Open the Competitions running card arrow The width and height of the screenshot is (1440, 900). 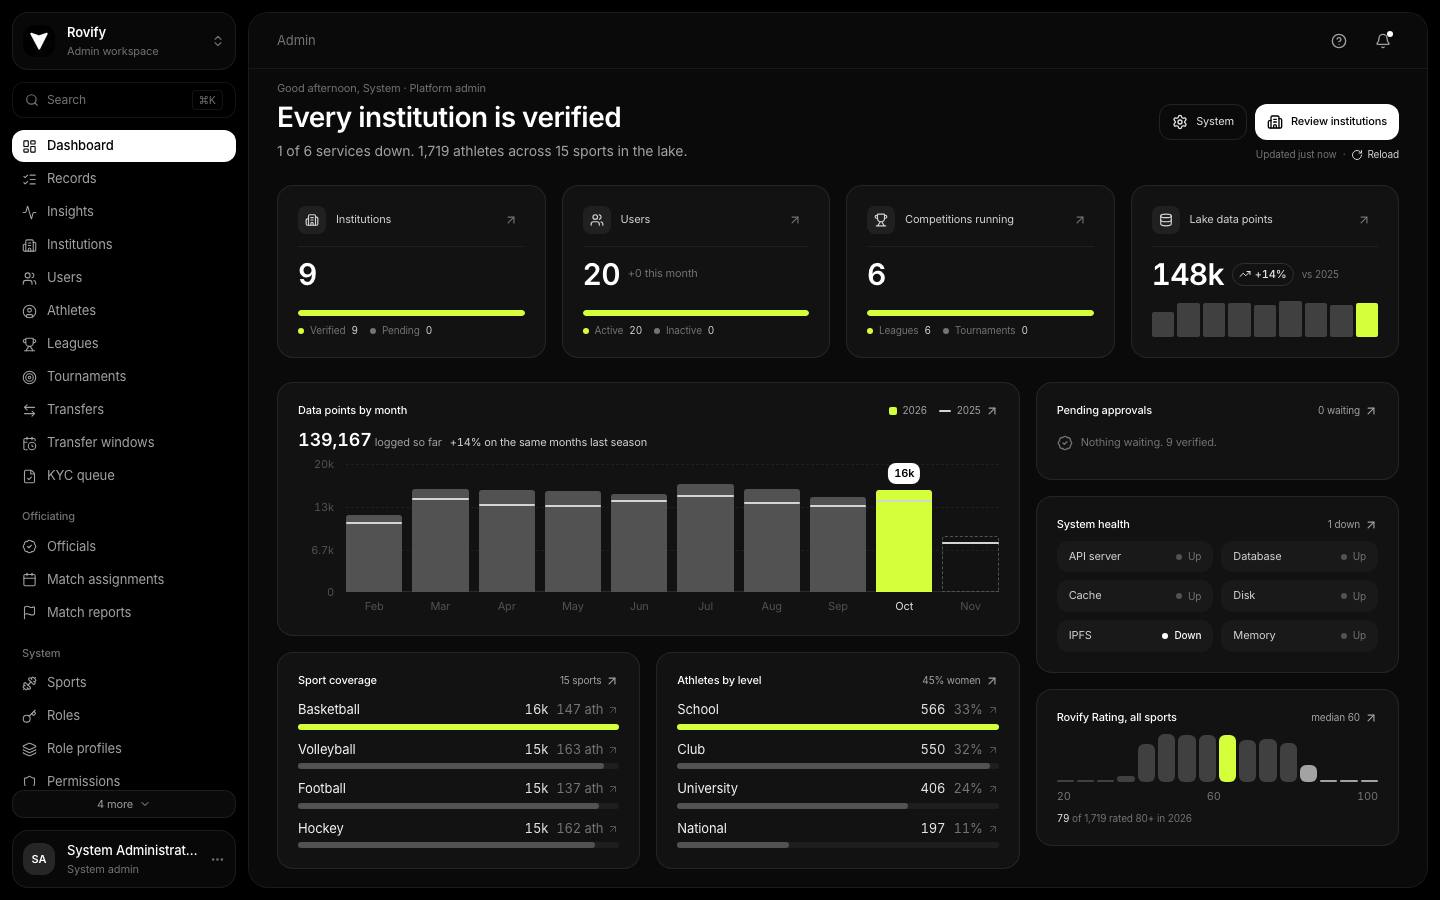[1080, 220]
